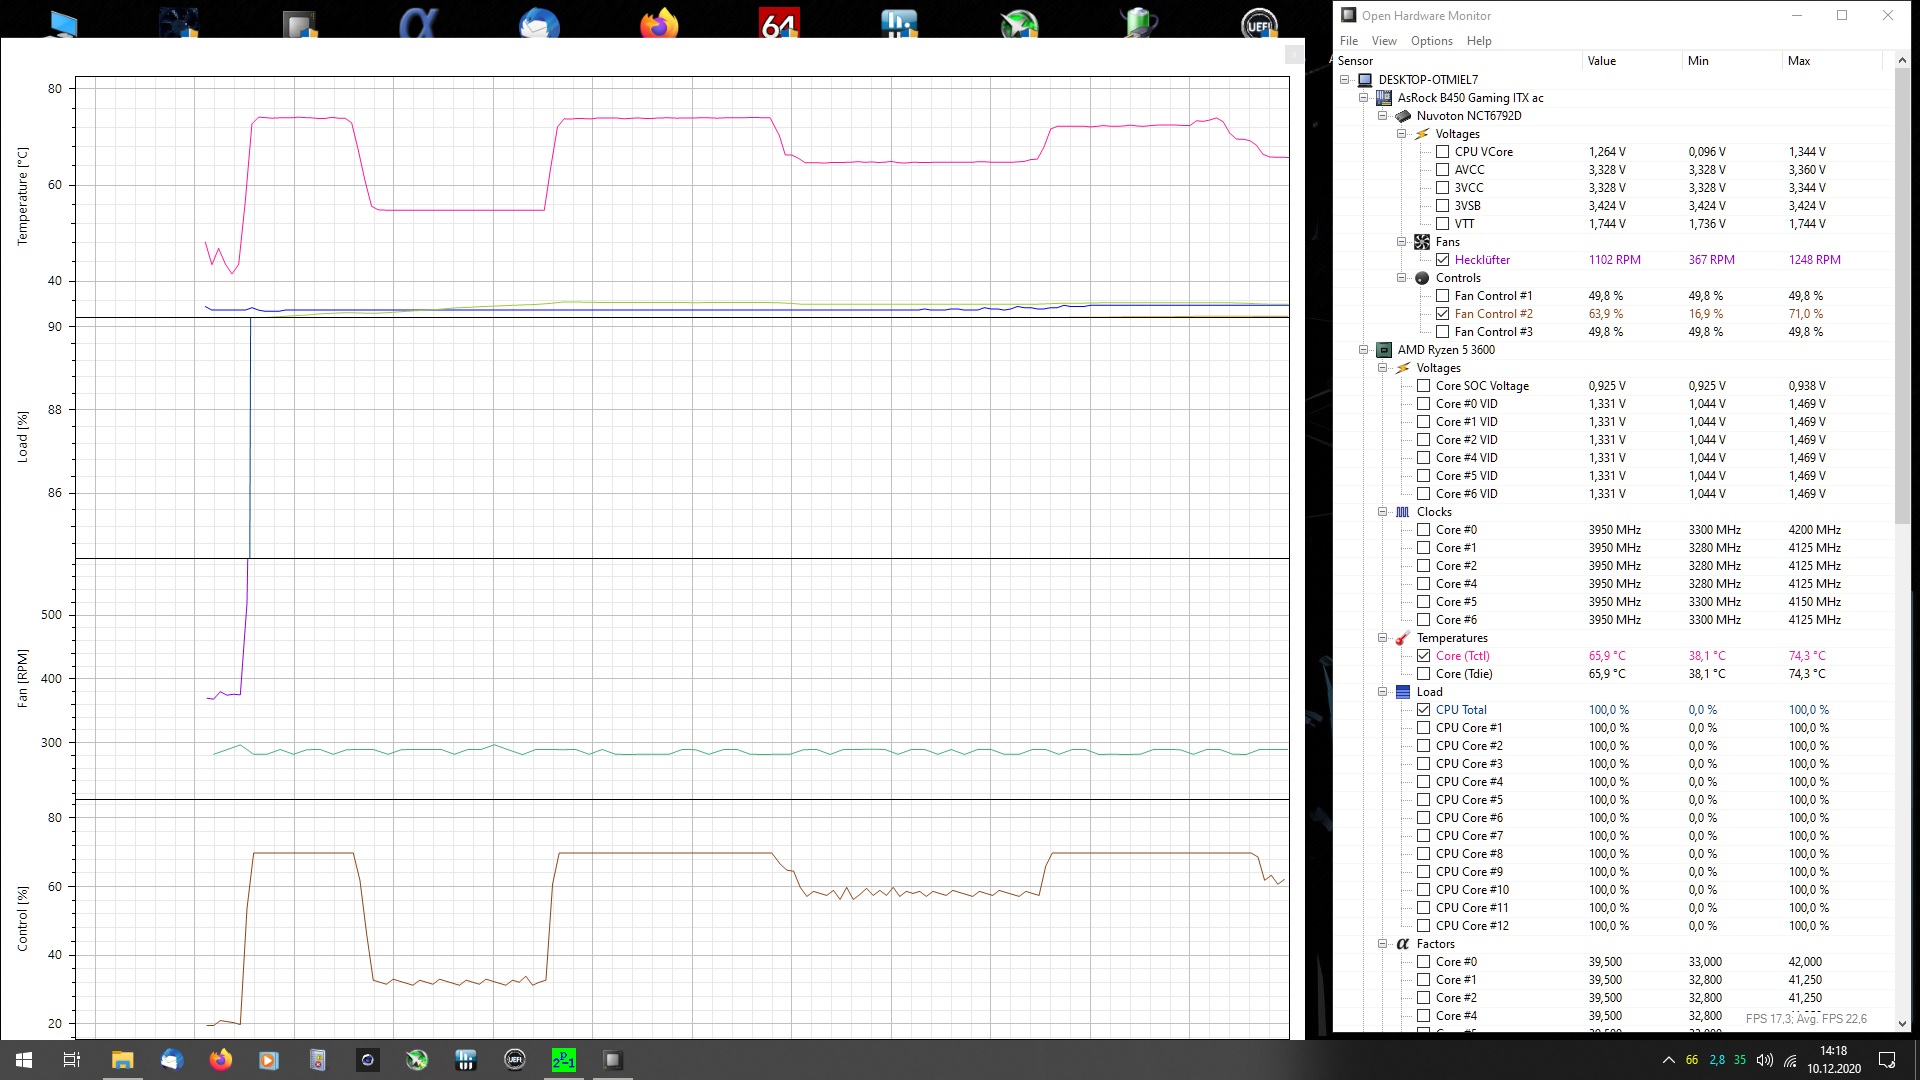Click the sensor tree's scroll-down arrow

[1902, 1024]
